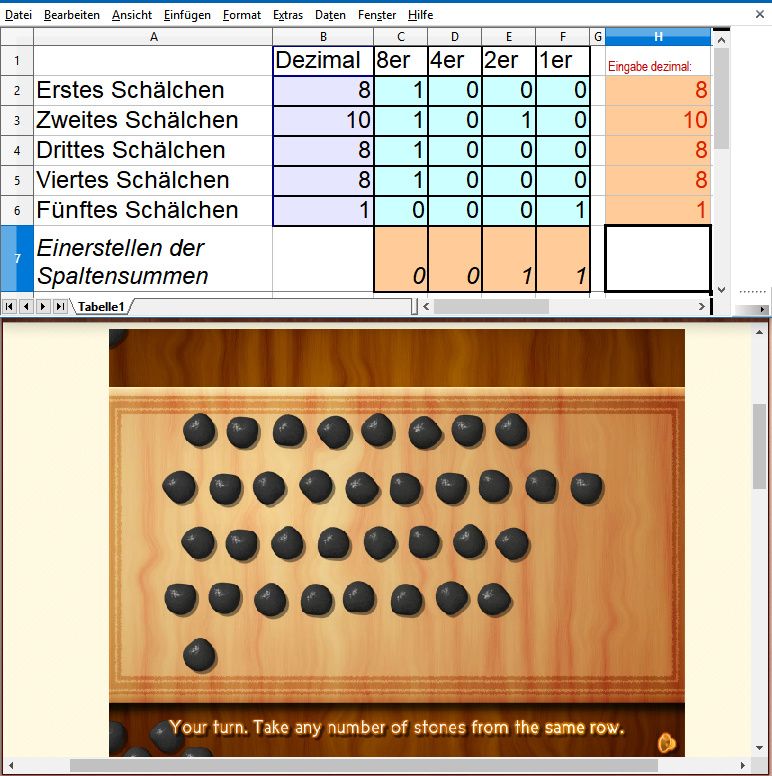Click game pane horizontal scrollbar left arrow
Viewport: 772px width, 776px height.
pyautogui.click(x=11, y=765)
